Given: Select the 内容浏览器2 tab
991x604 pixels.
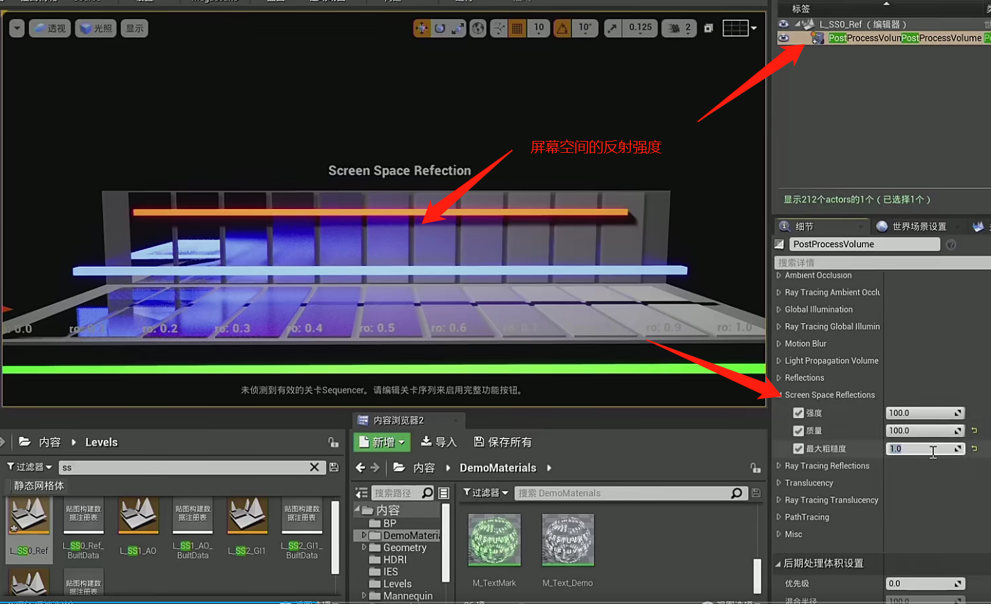Looking at the screenshot, I should coord(397,420).
